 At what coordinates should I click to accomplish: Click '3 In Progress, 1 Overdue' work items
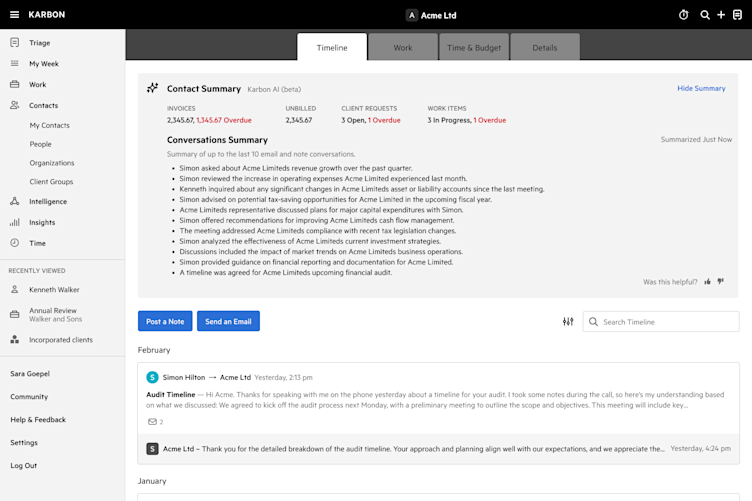(x=467, y=120)
